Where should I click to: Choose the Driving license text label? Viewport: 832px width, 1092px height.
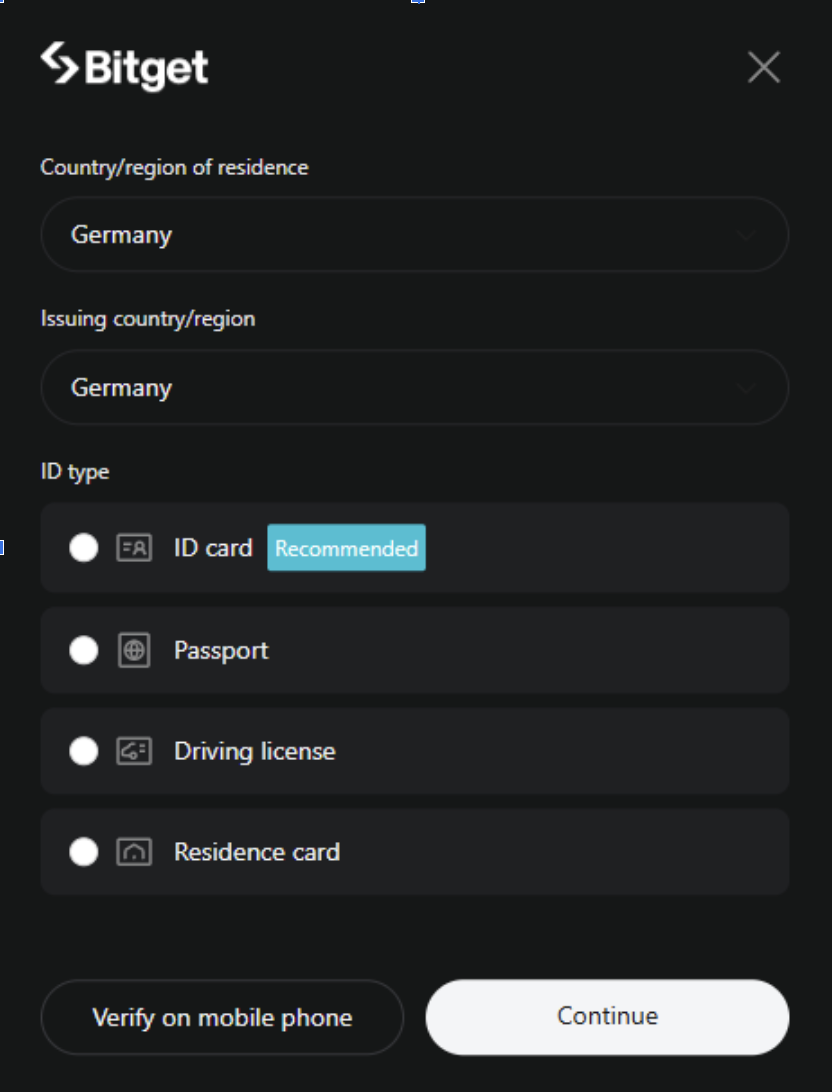254,751
